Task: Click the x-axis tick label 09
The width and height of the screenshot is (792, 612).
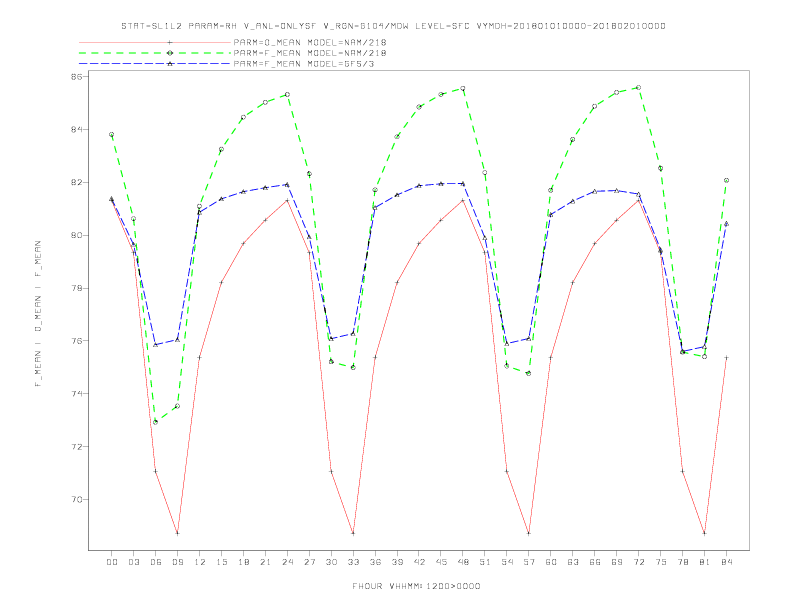Action: click(177, 562)
